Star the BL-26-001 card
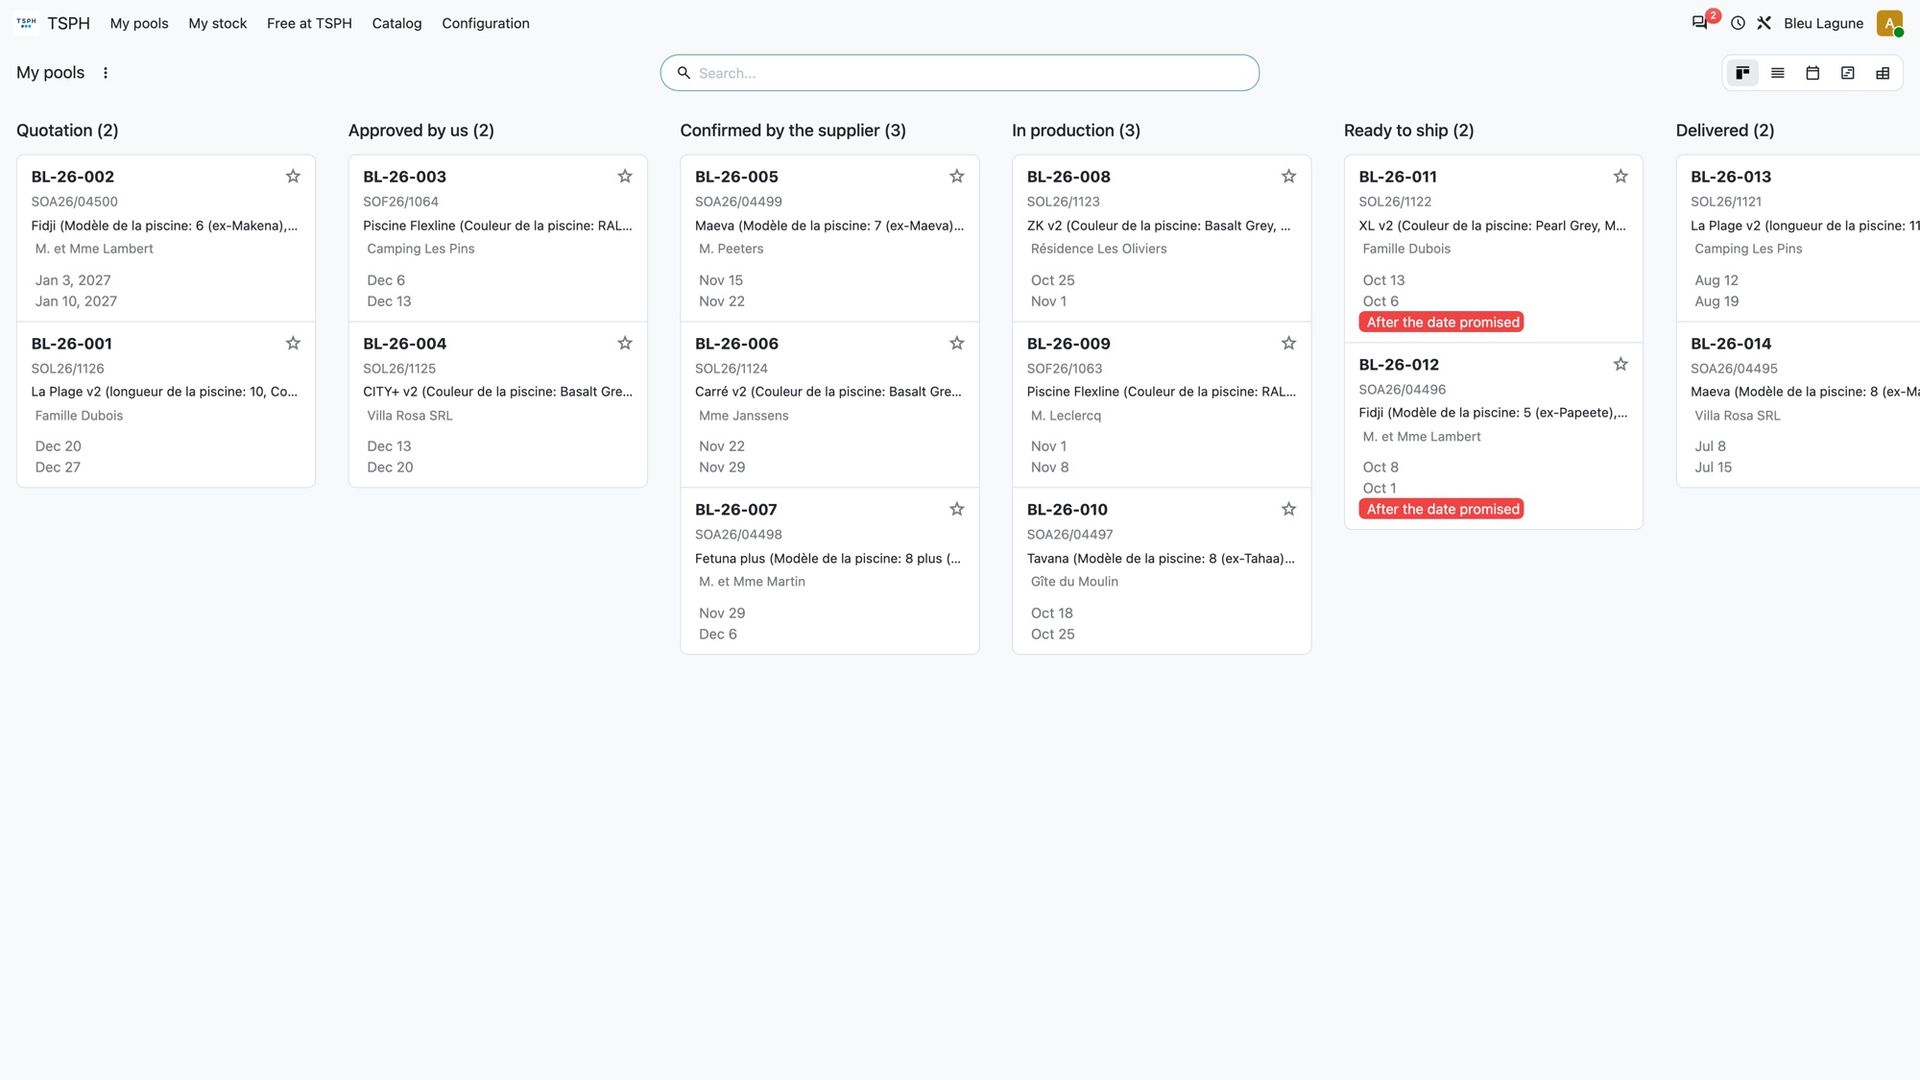Viewport: 1920px width, 1080px height. [x=293, y=343]
